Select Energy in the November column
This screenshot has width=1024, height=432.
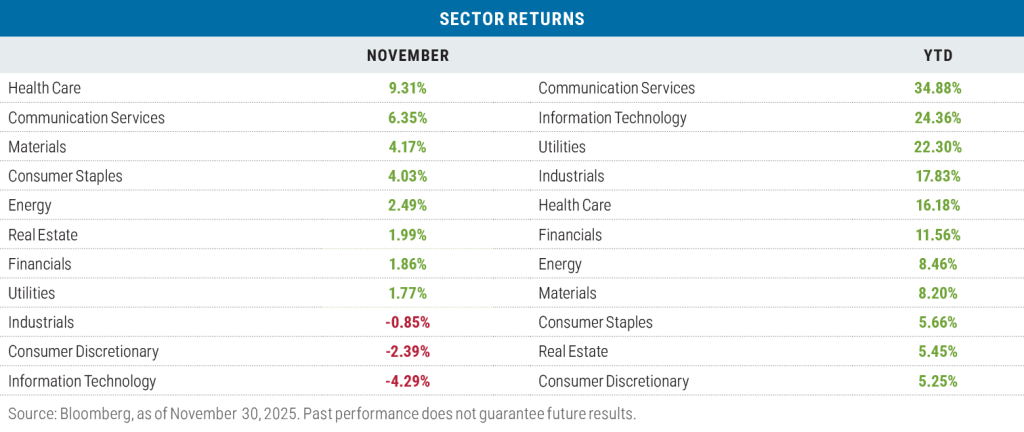[30, 205]
